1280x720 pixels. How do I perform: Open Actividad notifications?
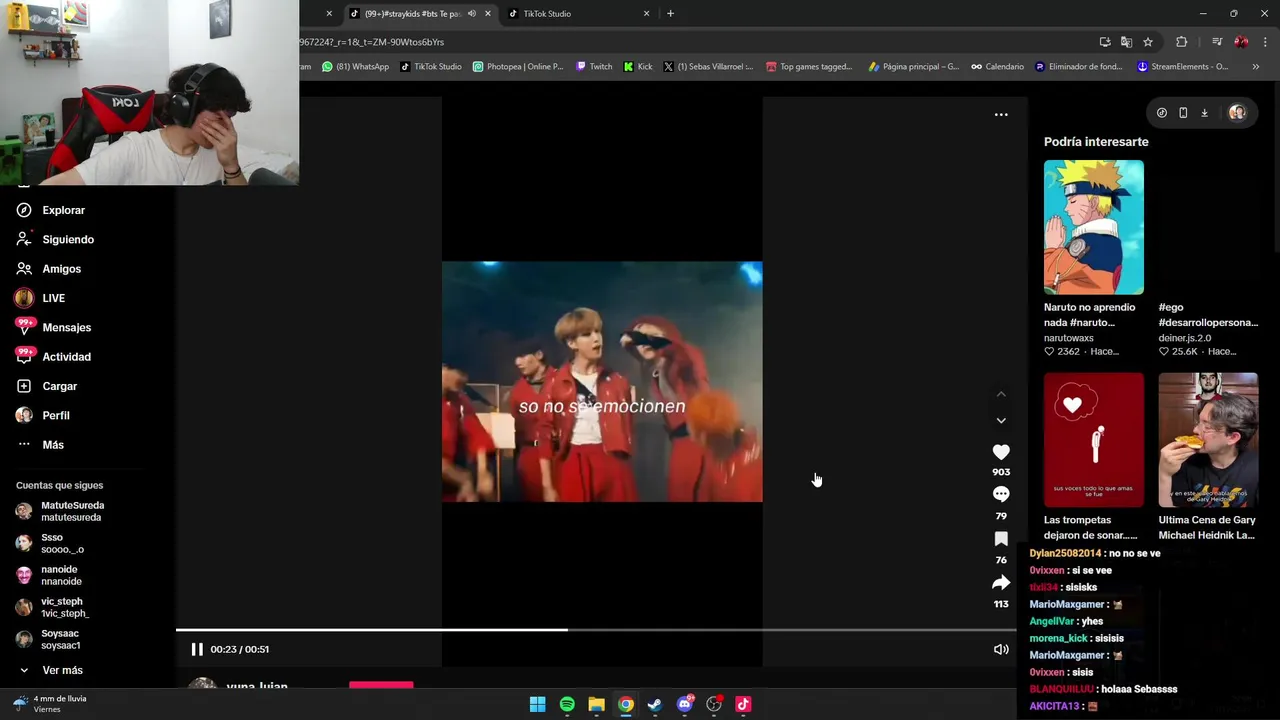point(66,357)
